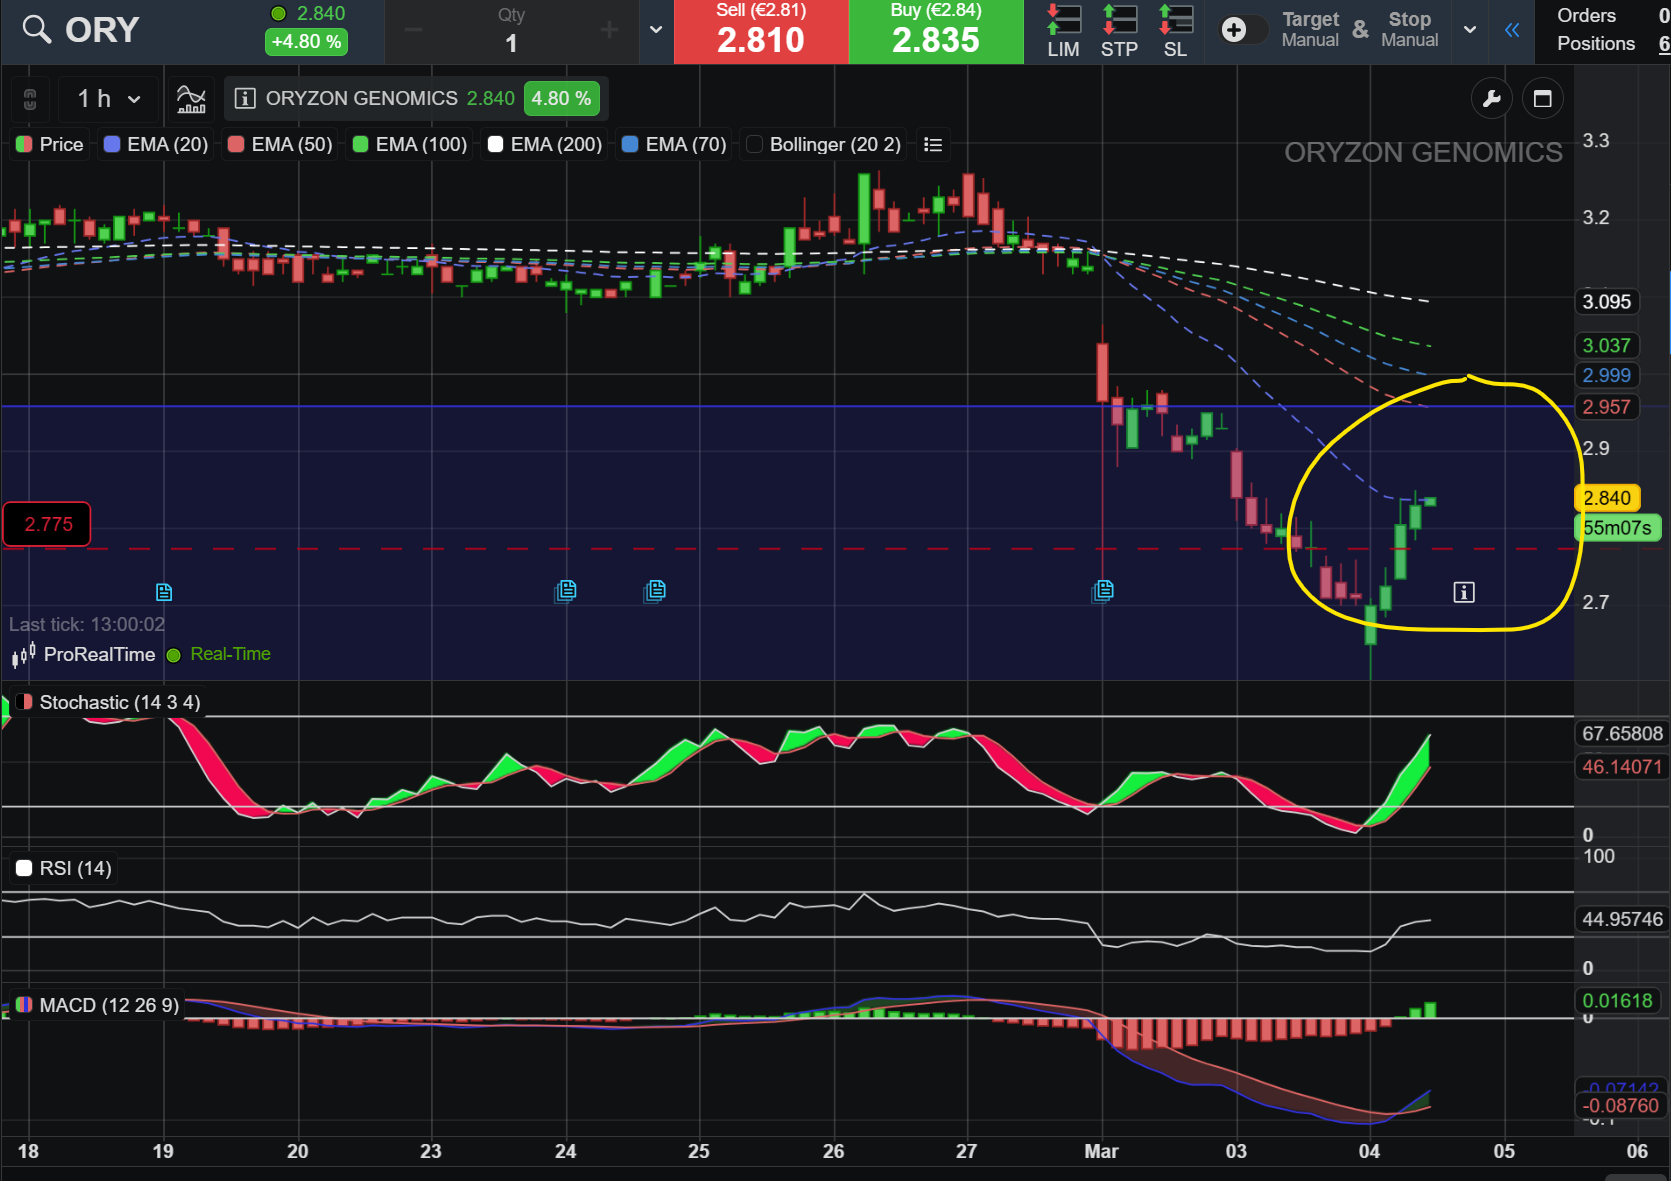
Task: Click the ProRealTime logo
Action: [x=83, y=654]
